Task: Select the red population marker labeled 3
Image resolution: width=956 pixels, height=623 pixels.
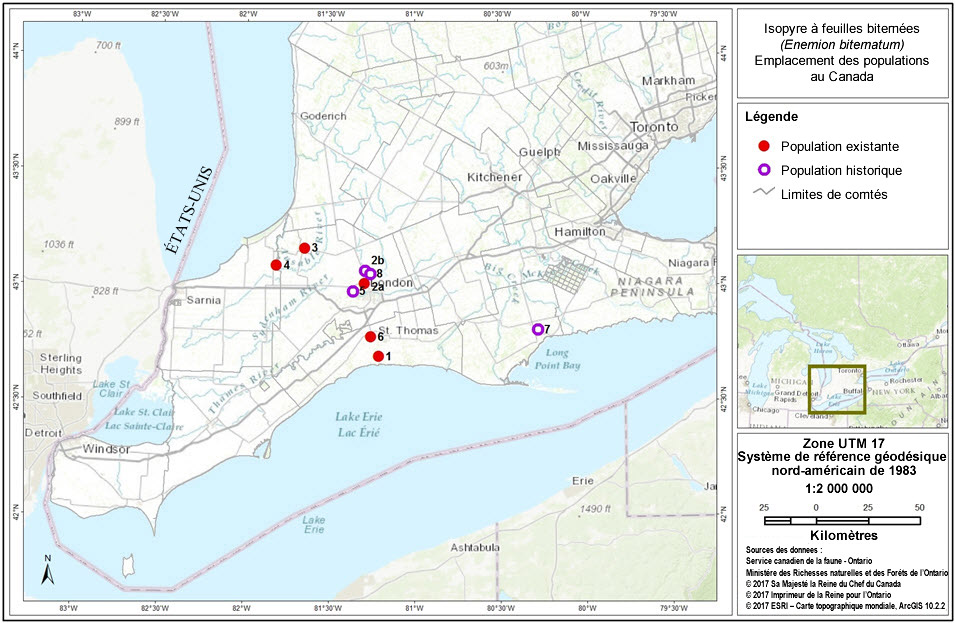Action: pyautogui.click(x=304, y=248)
